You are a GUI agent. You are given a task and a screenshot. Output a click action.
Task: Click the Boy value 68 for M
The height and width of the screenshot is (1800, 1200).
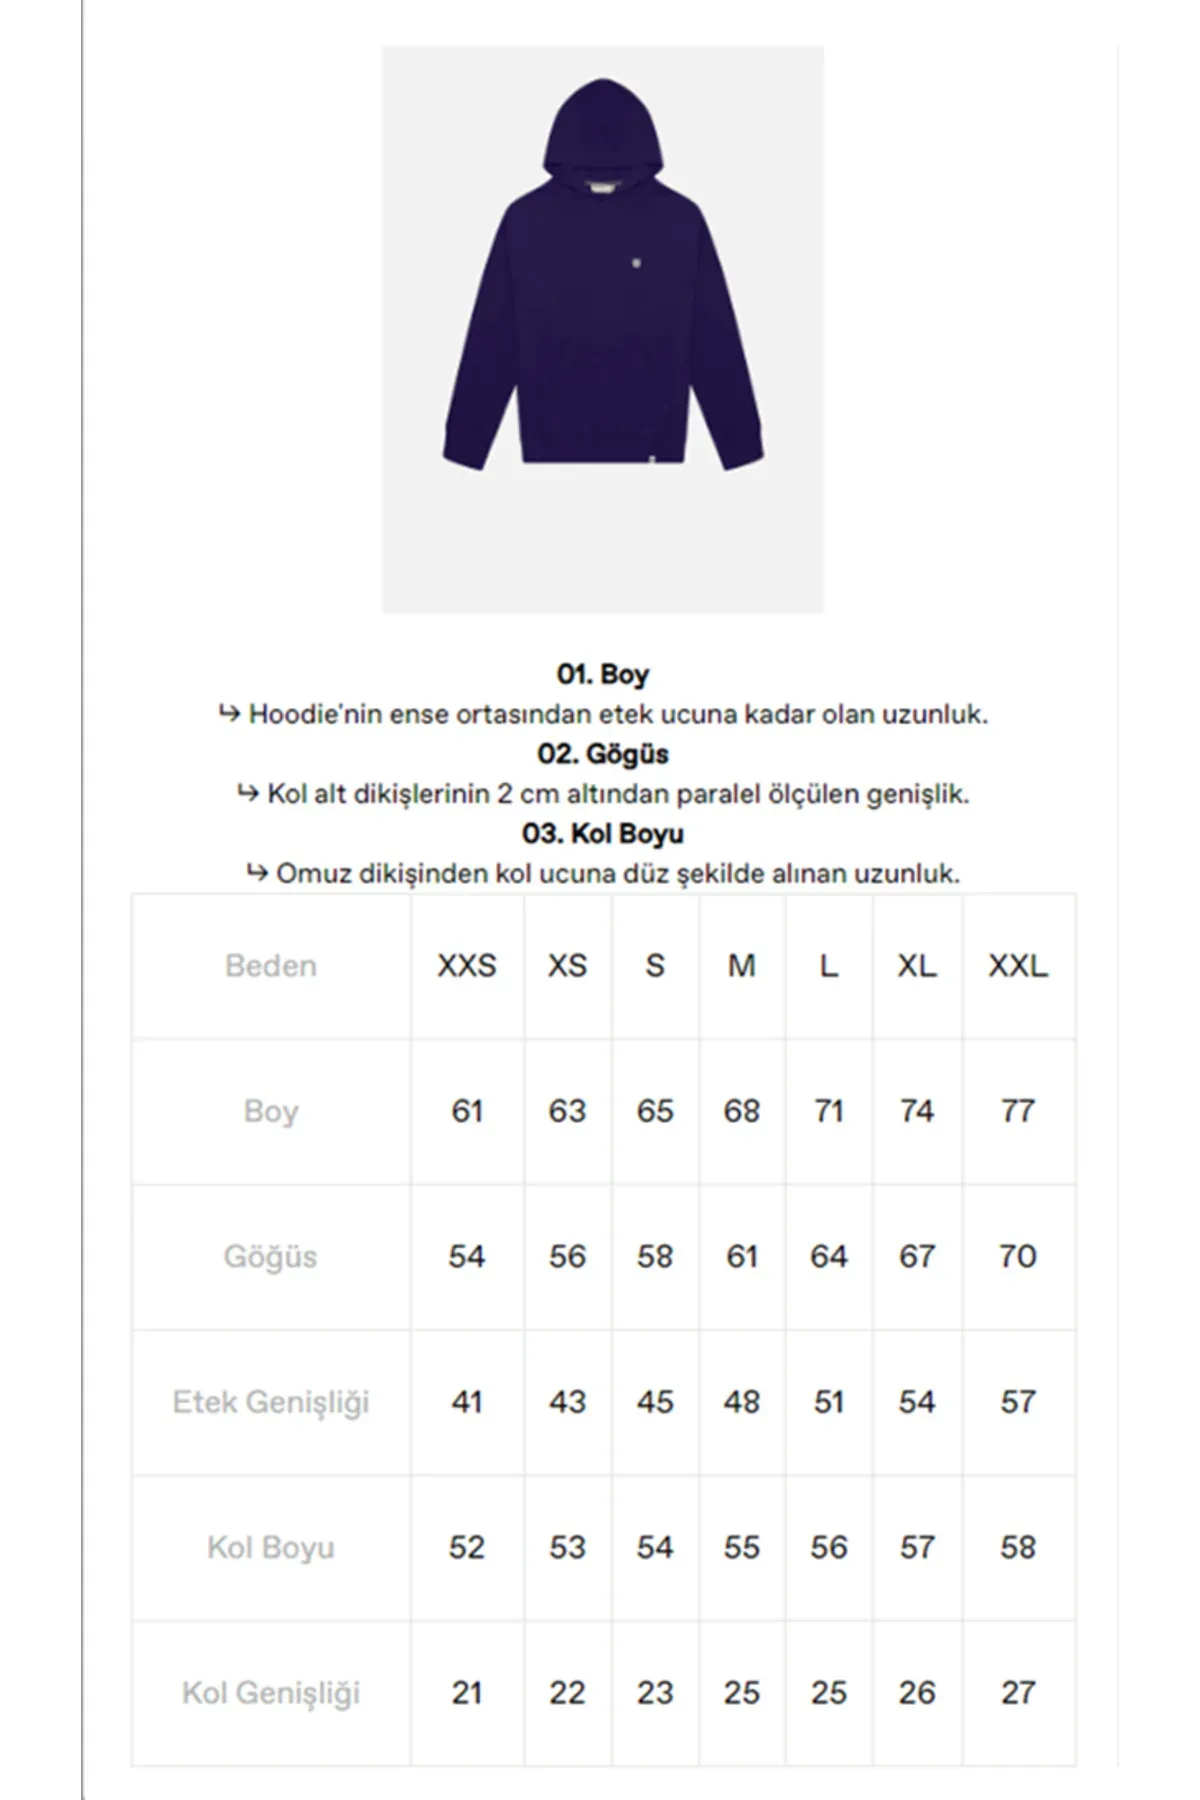click(x=742, y=1111)
